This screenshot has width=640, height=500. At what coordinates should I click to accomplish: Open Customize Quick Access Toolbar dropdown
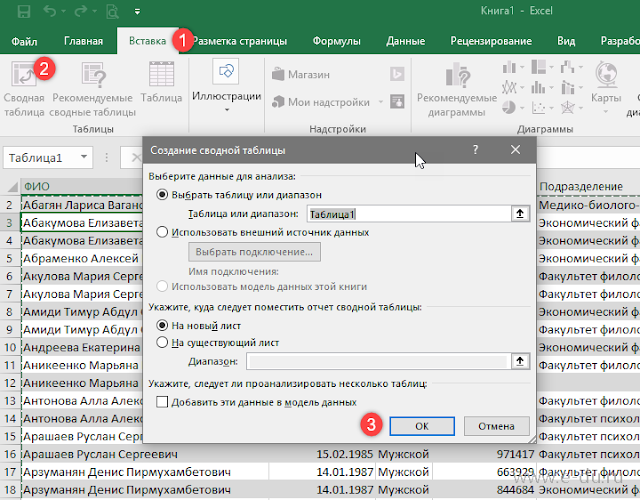pos(138,12)
